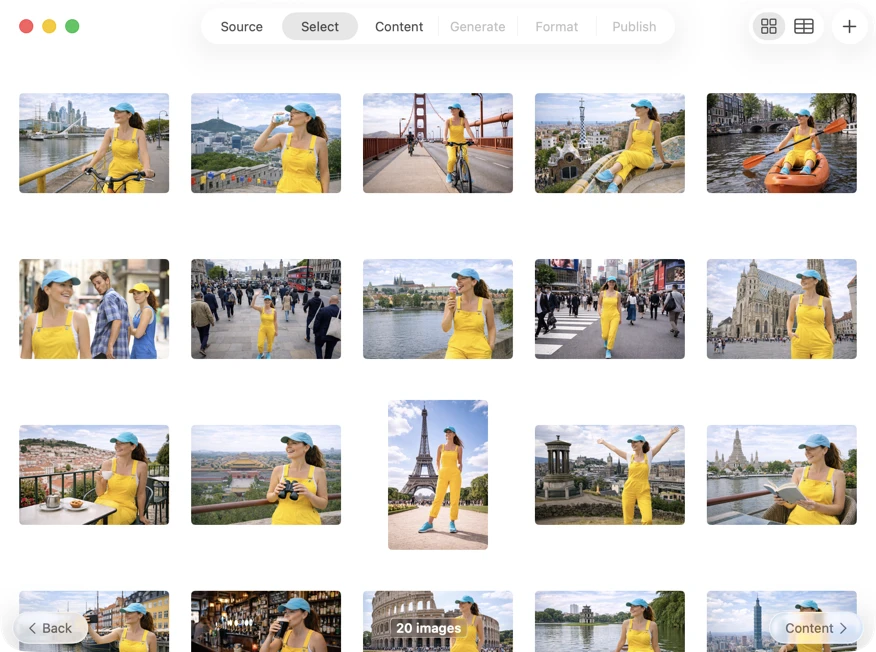Screen dimensions: 876x652
Task: Select the breakfast terrace photo
Action: tap(93, 474)
